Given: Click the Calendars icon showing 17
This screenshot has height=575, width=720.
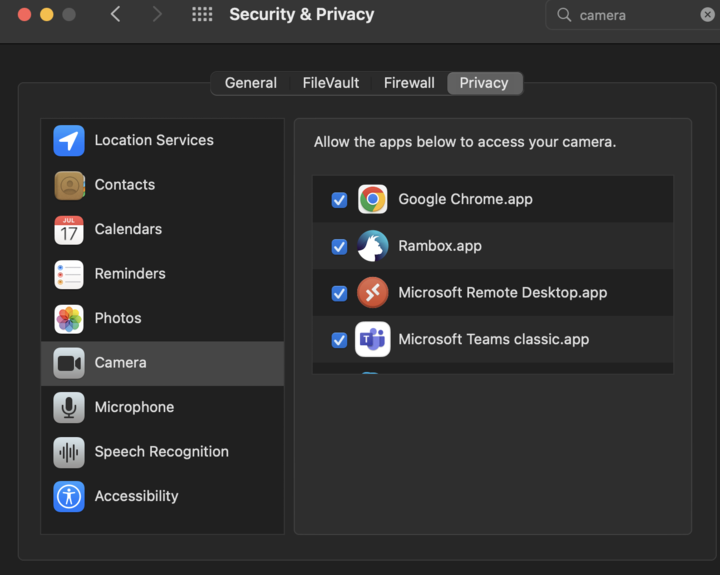Looking at the screenshot, I should (x=69, y=230).
